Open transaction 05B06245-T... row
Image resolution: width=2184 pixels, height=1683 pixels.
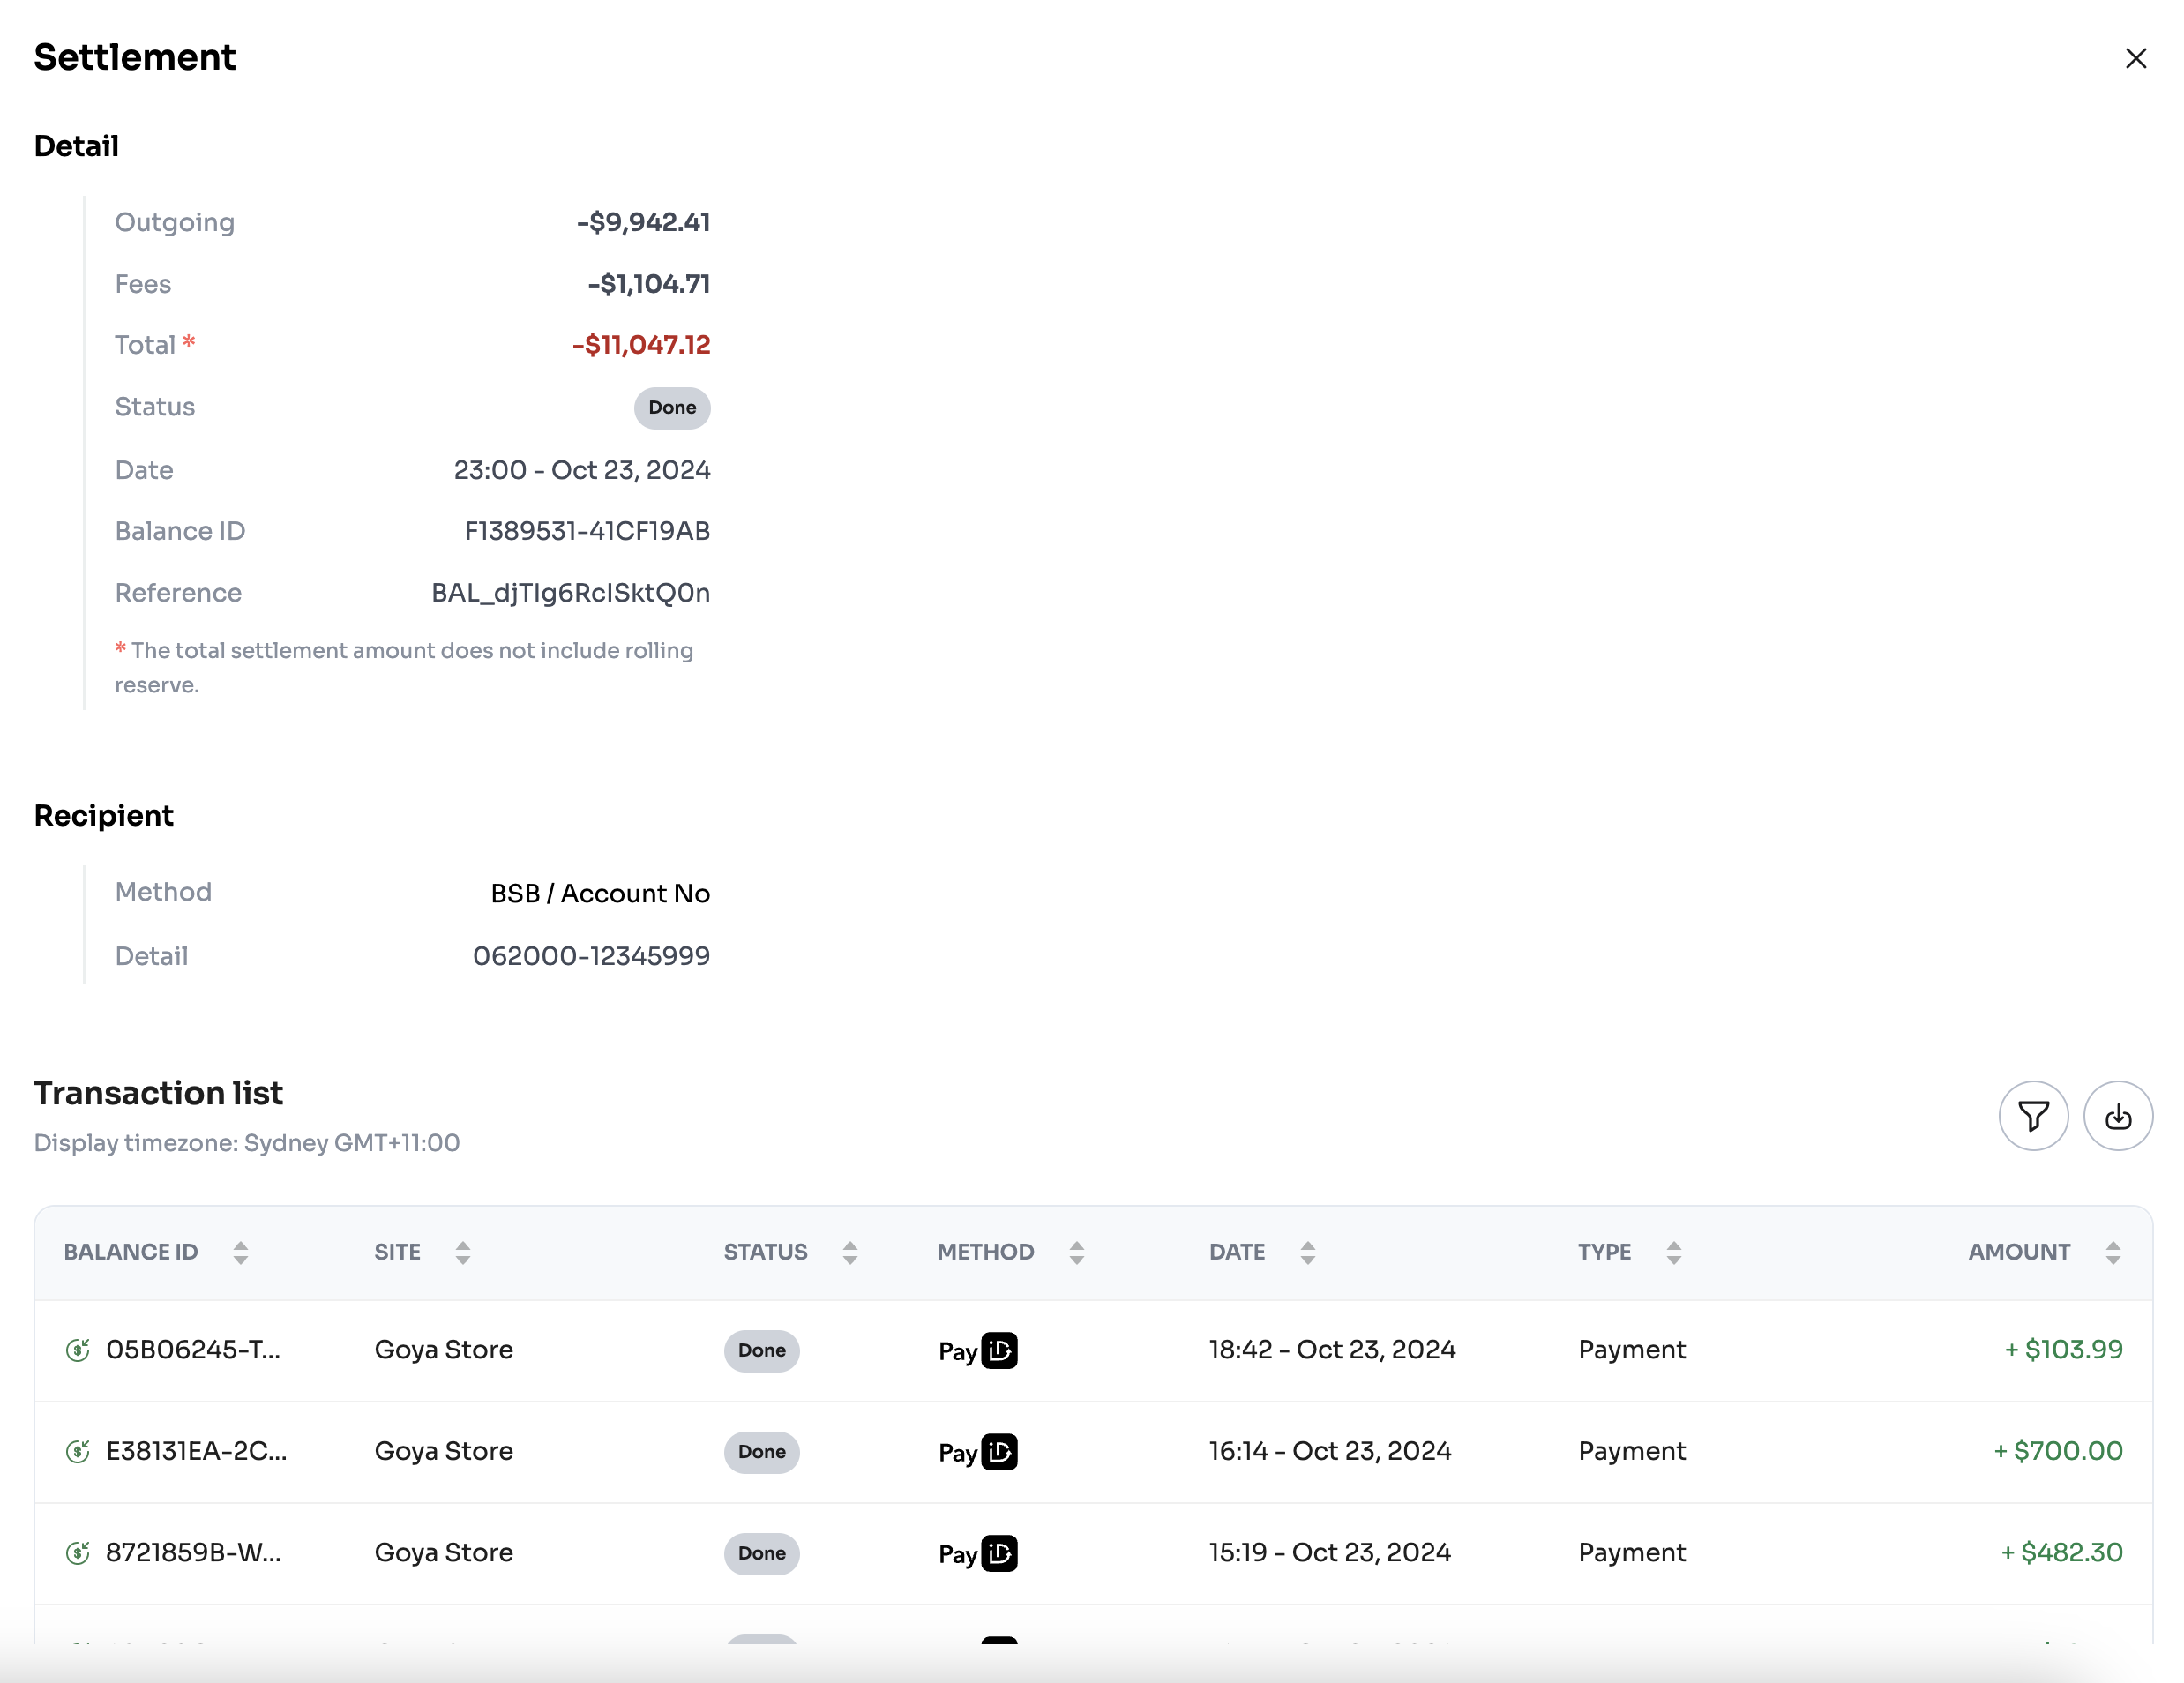pyautogui.click(x=193, y=1350)
